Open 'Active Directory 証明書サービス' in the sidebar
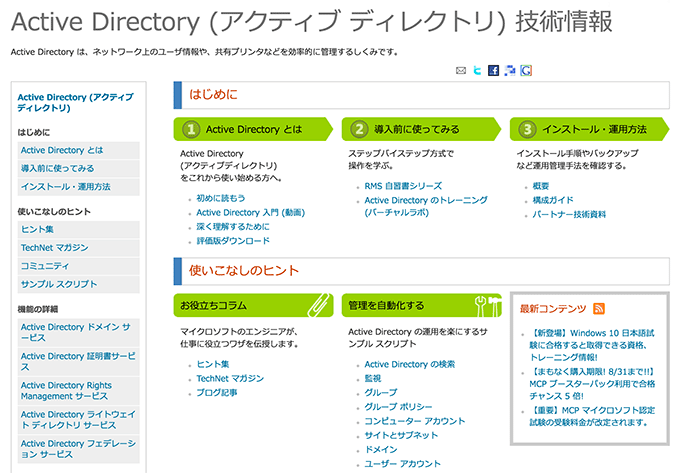The height and width of the screenshot is (473, 680). pyautogui.click(x=79, y=361)
